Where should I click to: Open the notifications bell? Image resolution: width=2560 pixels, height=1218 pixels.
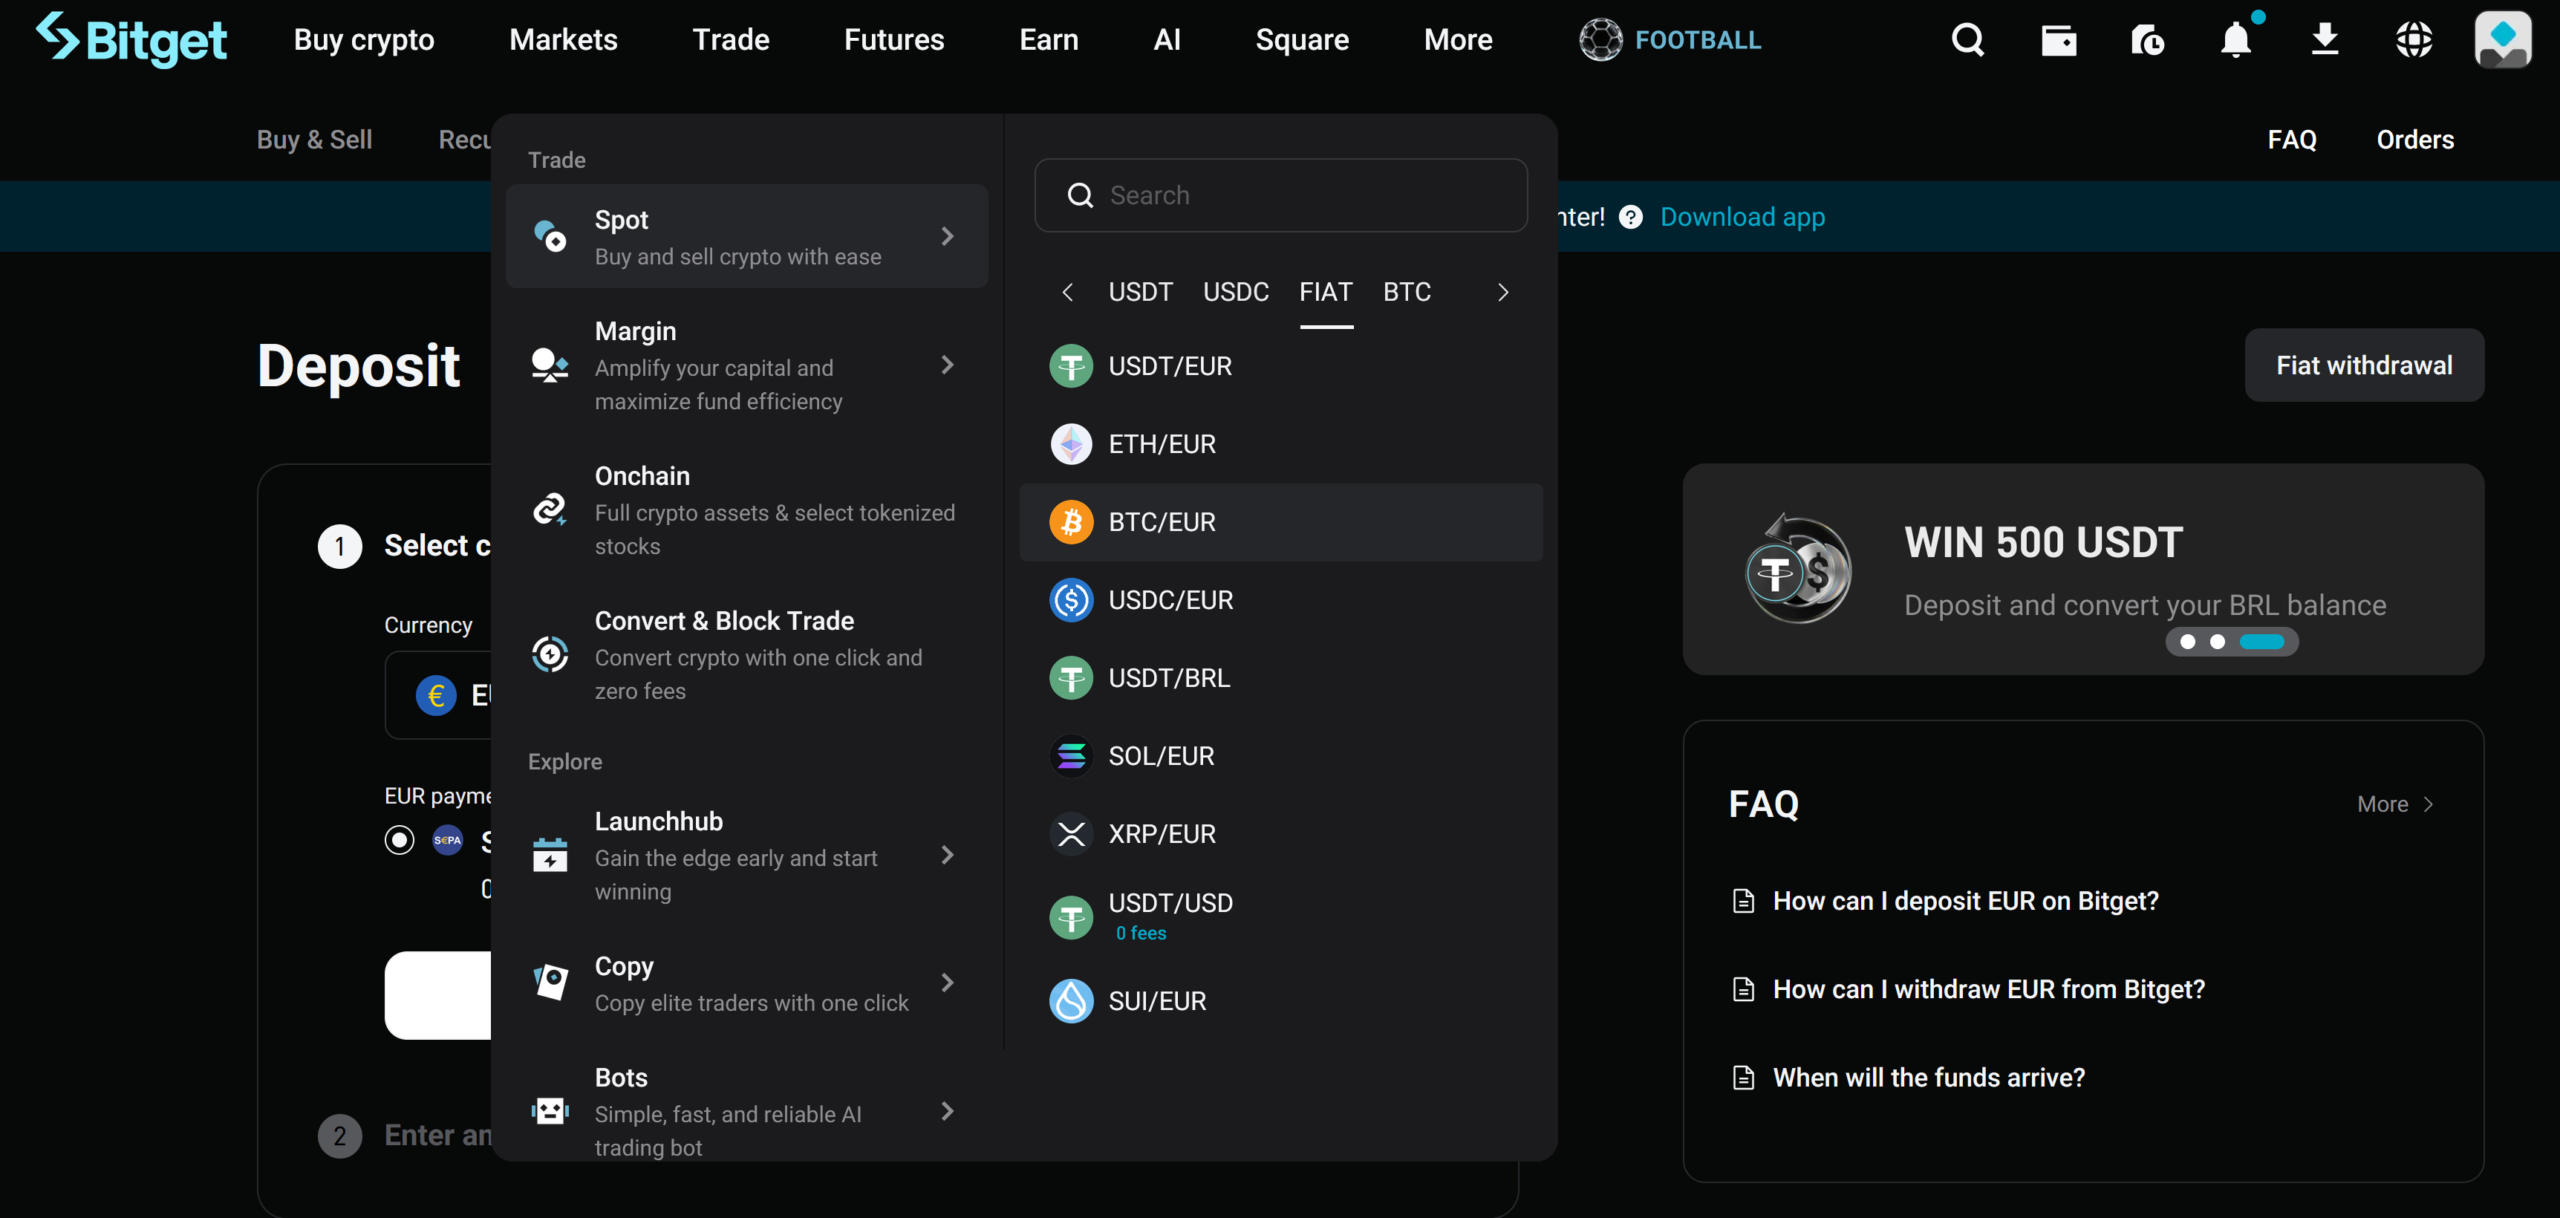click(x=2236, y=40)
